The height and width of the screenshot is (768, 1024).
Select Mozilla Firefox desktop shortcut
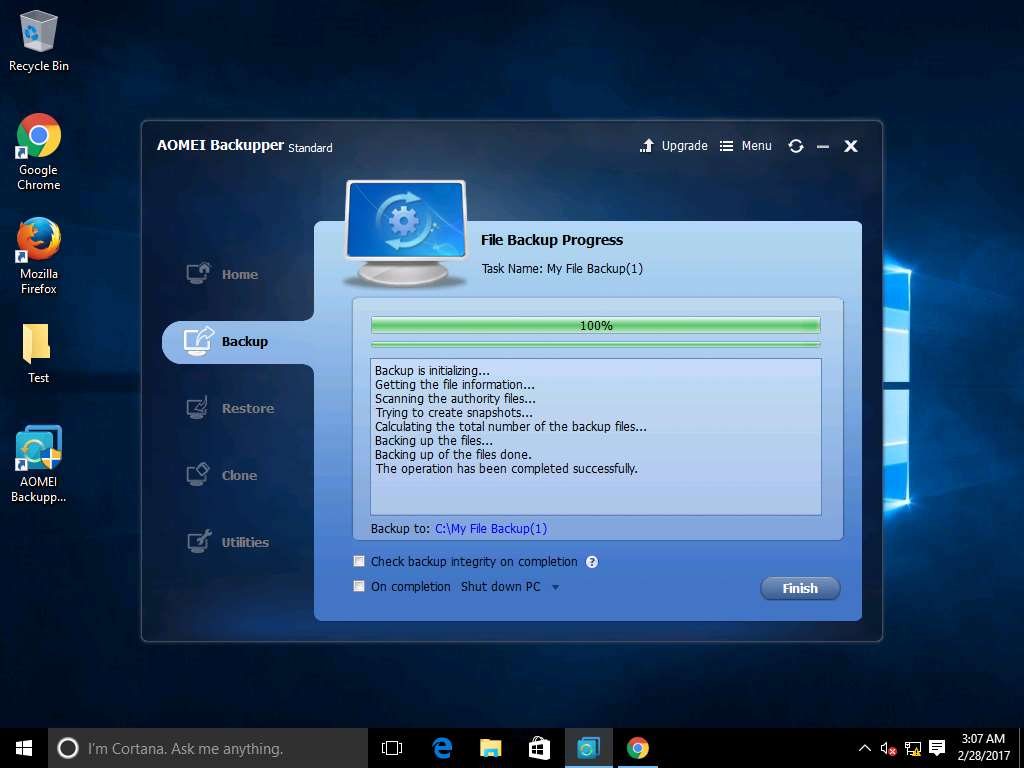39,256
